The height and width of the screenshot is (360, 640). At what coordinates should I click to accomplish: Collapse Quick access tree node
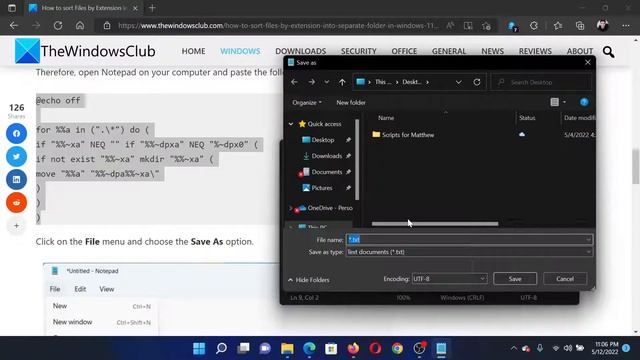tap(291, 124)
